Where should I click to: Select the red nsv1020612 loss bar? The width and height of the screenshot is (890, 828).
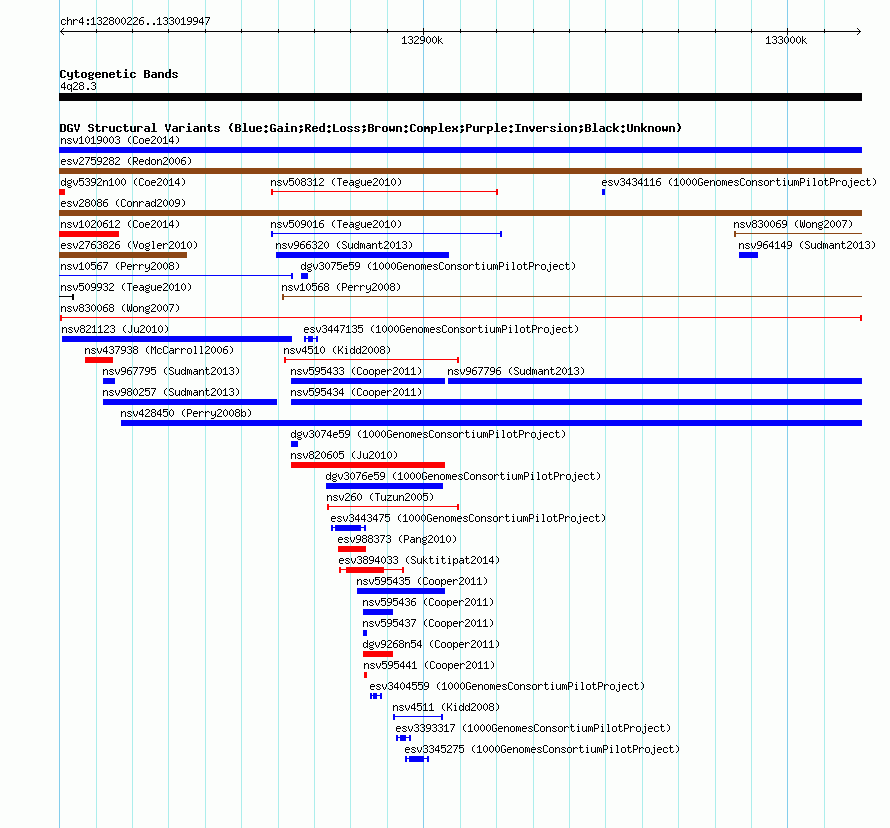pyautogui.click(x=89, y=234)
